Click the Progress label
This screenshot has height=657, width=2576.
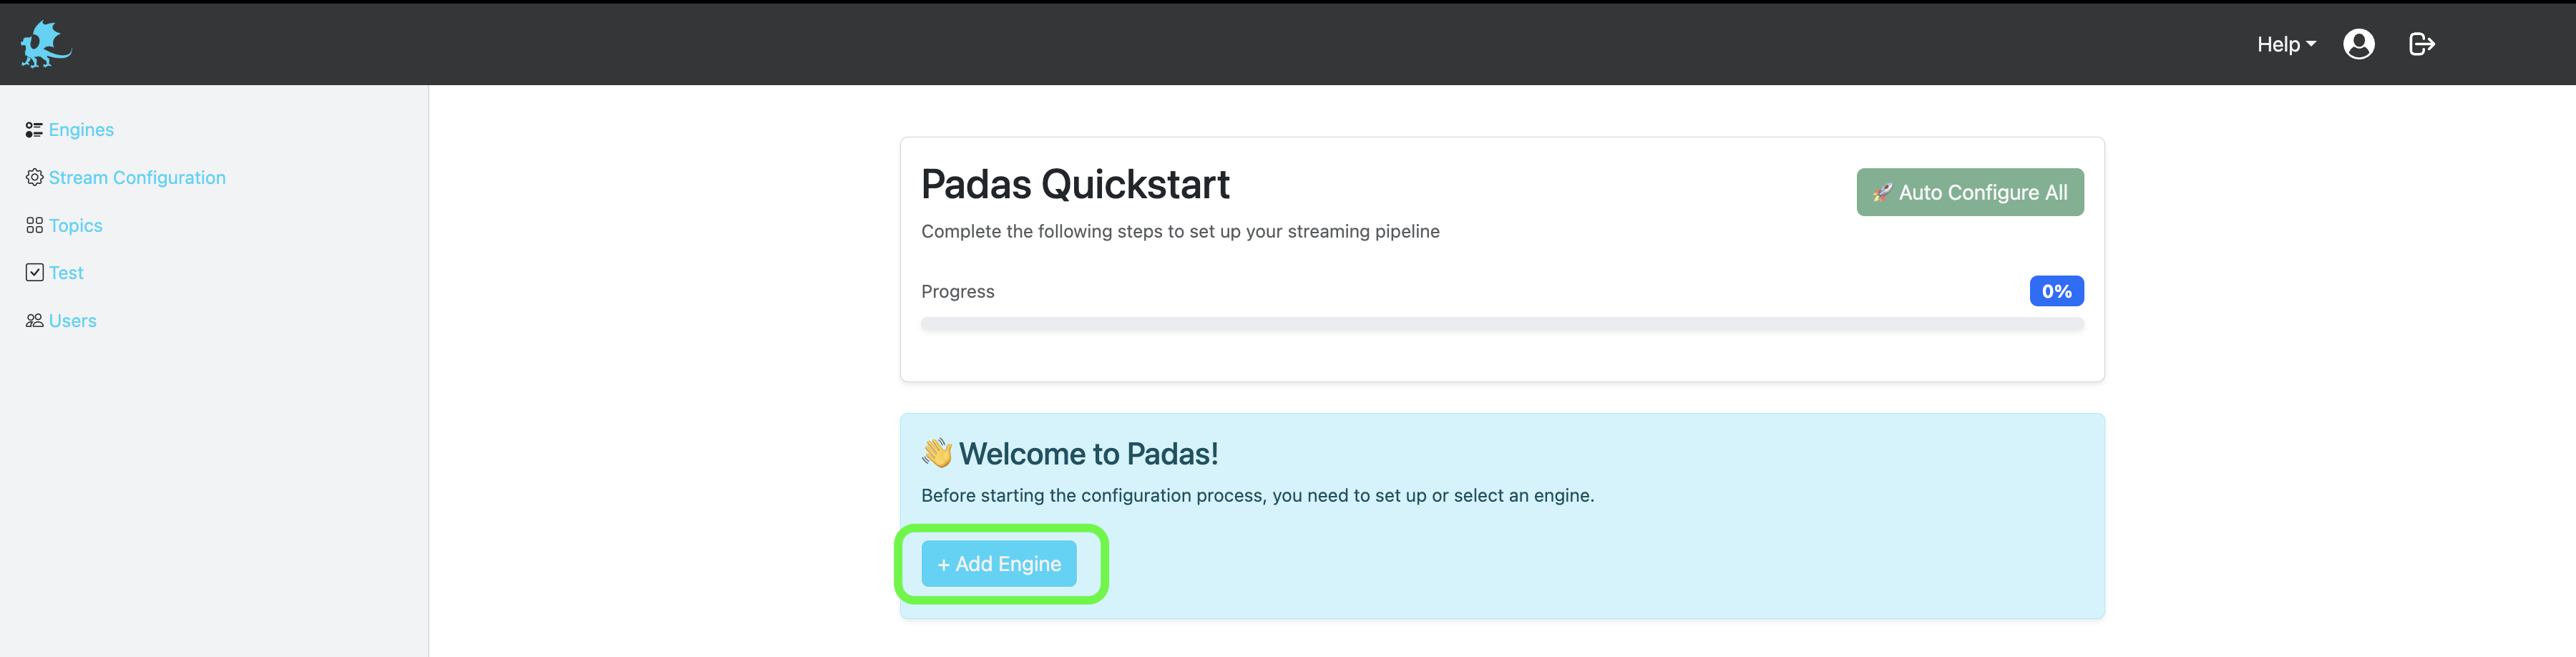point(958,291)
